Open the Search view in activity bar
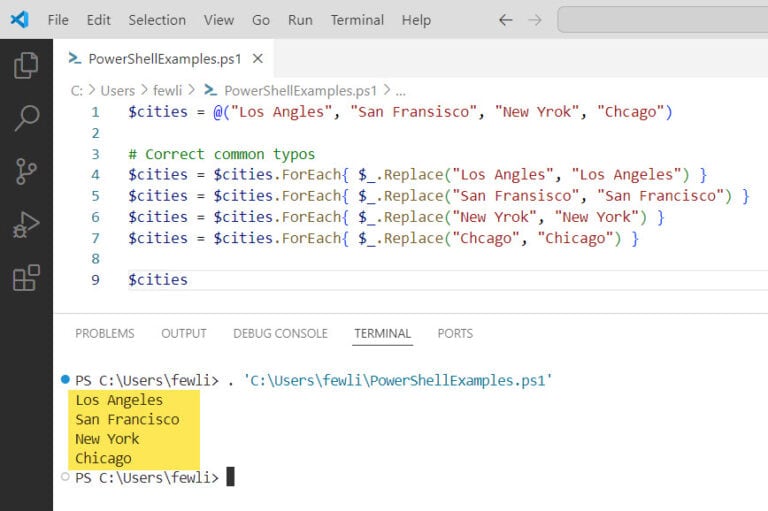768x511 pixels. pos(26,118)
